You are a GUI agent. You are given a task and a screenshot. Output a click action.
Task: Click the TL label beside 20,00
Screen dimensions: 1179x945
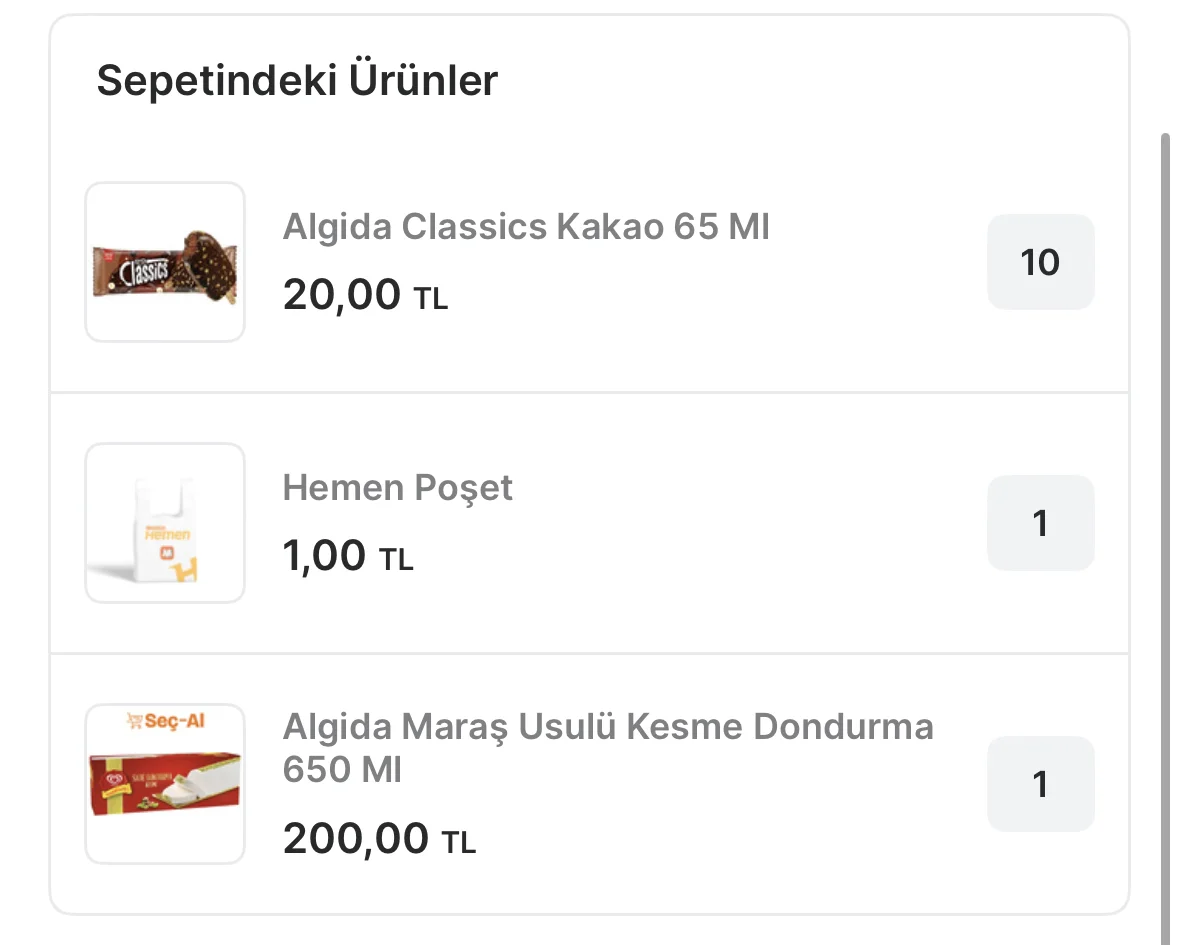point(431,299)
